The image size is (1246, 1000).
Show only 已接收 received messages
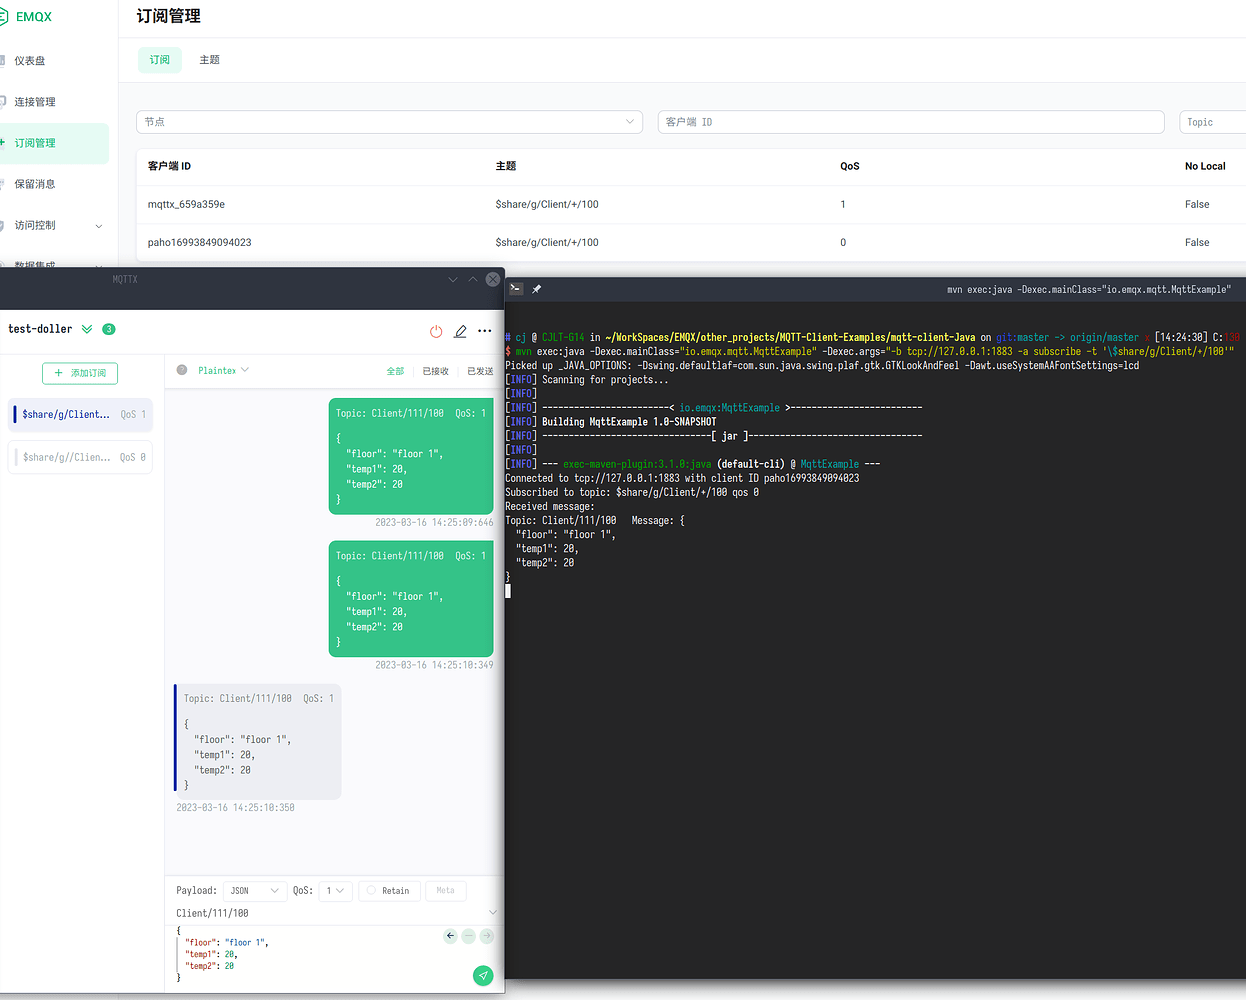tap(435, 371)
